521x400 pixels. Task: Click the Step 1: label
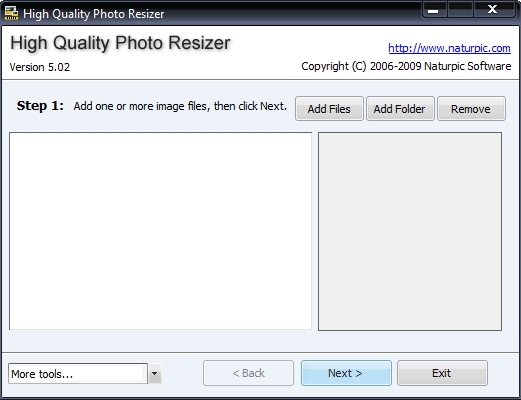(x=40, y=106)
